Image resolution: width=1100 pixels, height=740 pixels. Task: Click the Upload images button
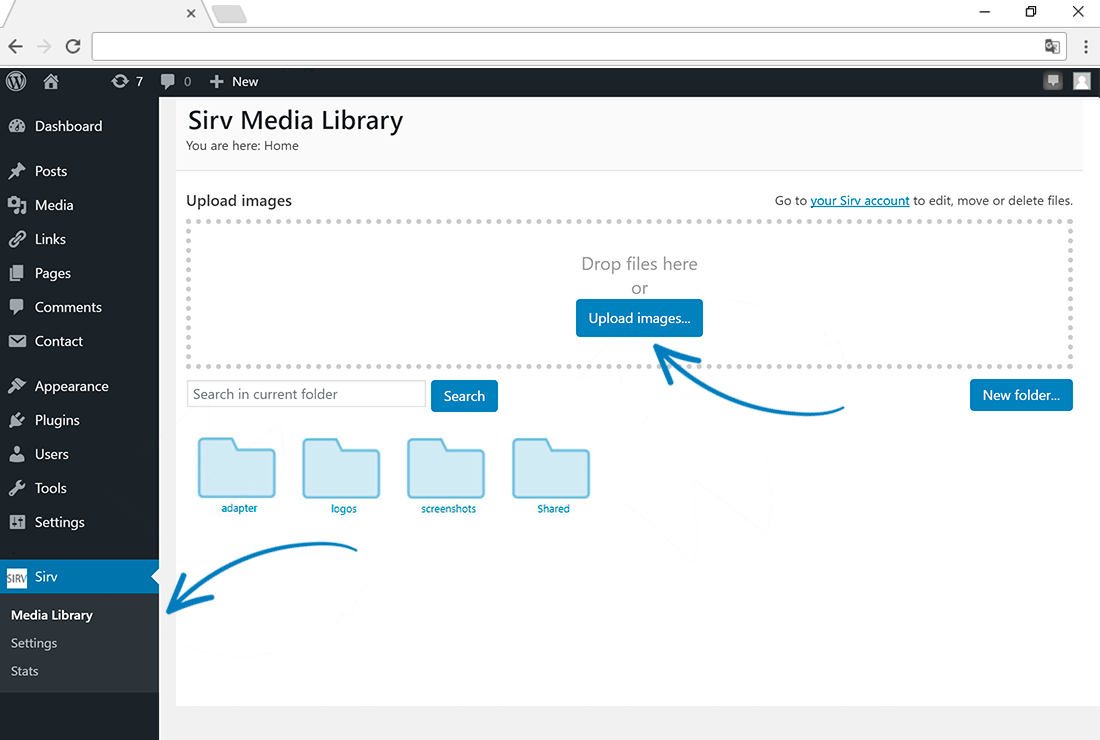[x=639, y=318]
